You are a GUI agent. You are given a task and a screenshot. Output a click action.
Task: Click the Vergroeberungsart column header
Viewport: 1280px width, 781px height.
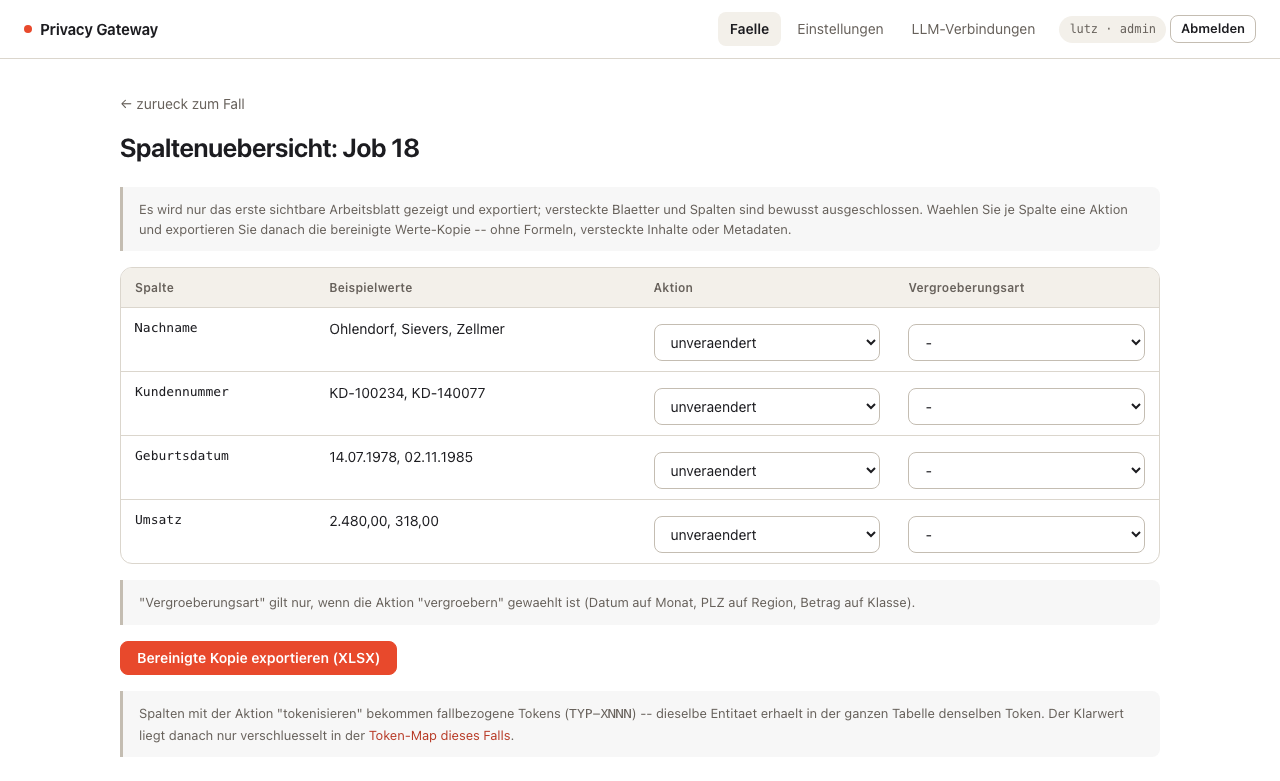pos(966,287)
